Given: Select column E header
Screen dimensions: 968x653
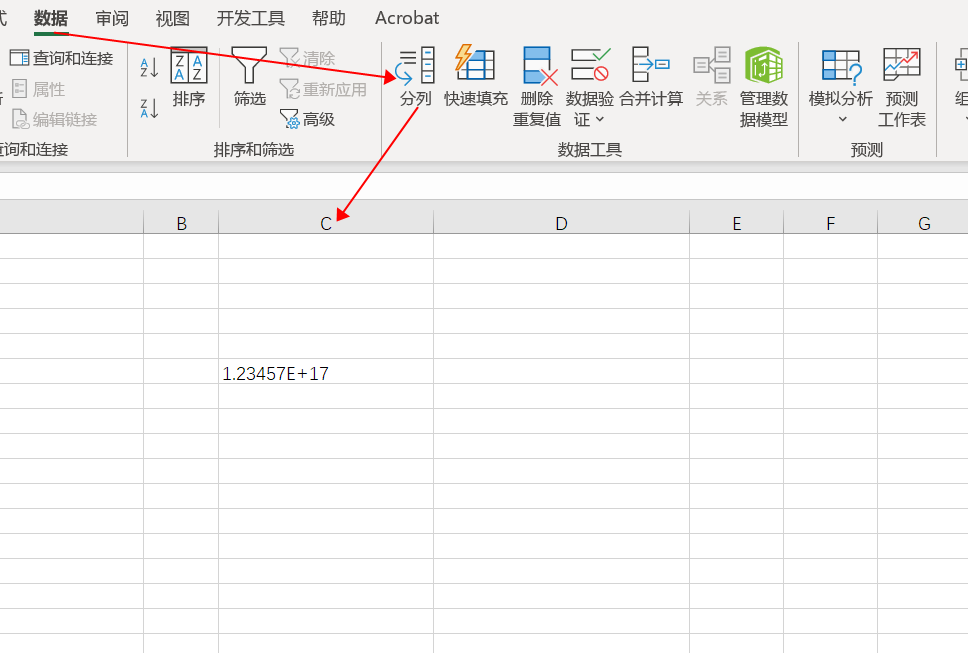Looking at the screenshot, I should pos(736,223).
